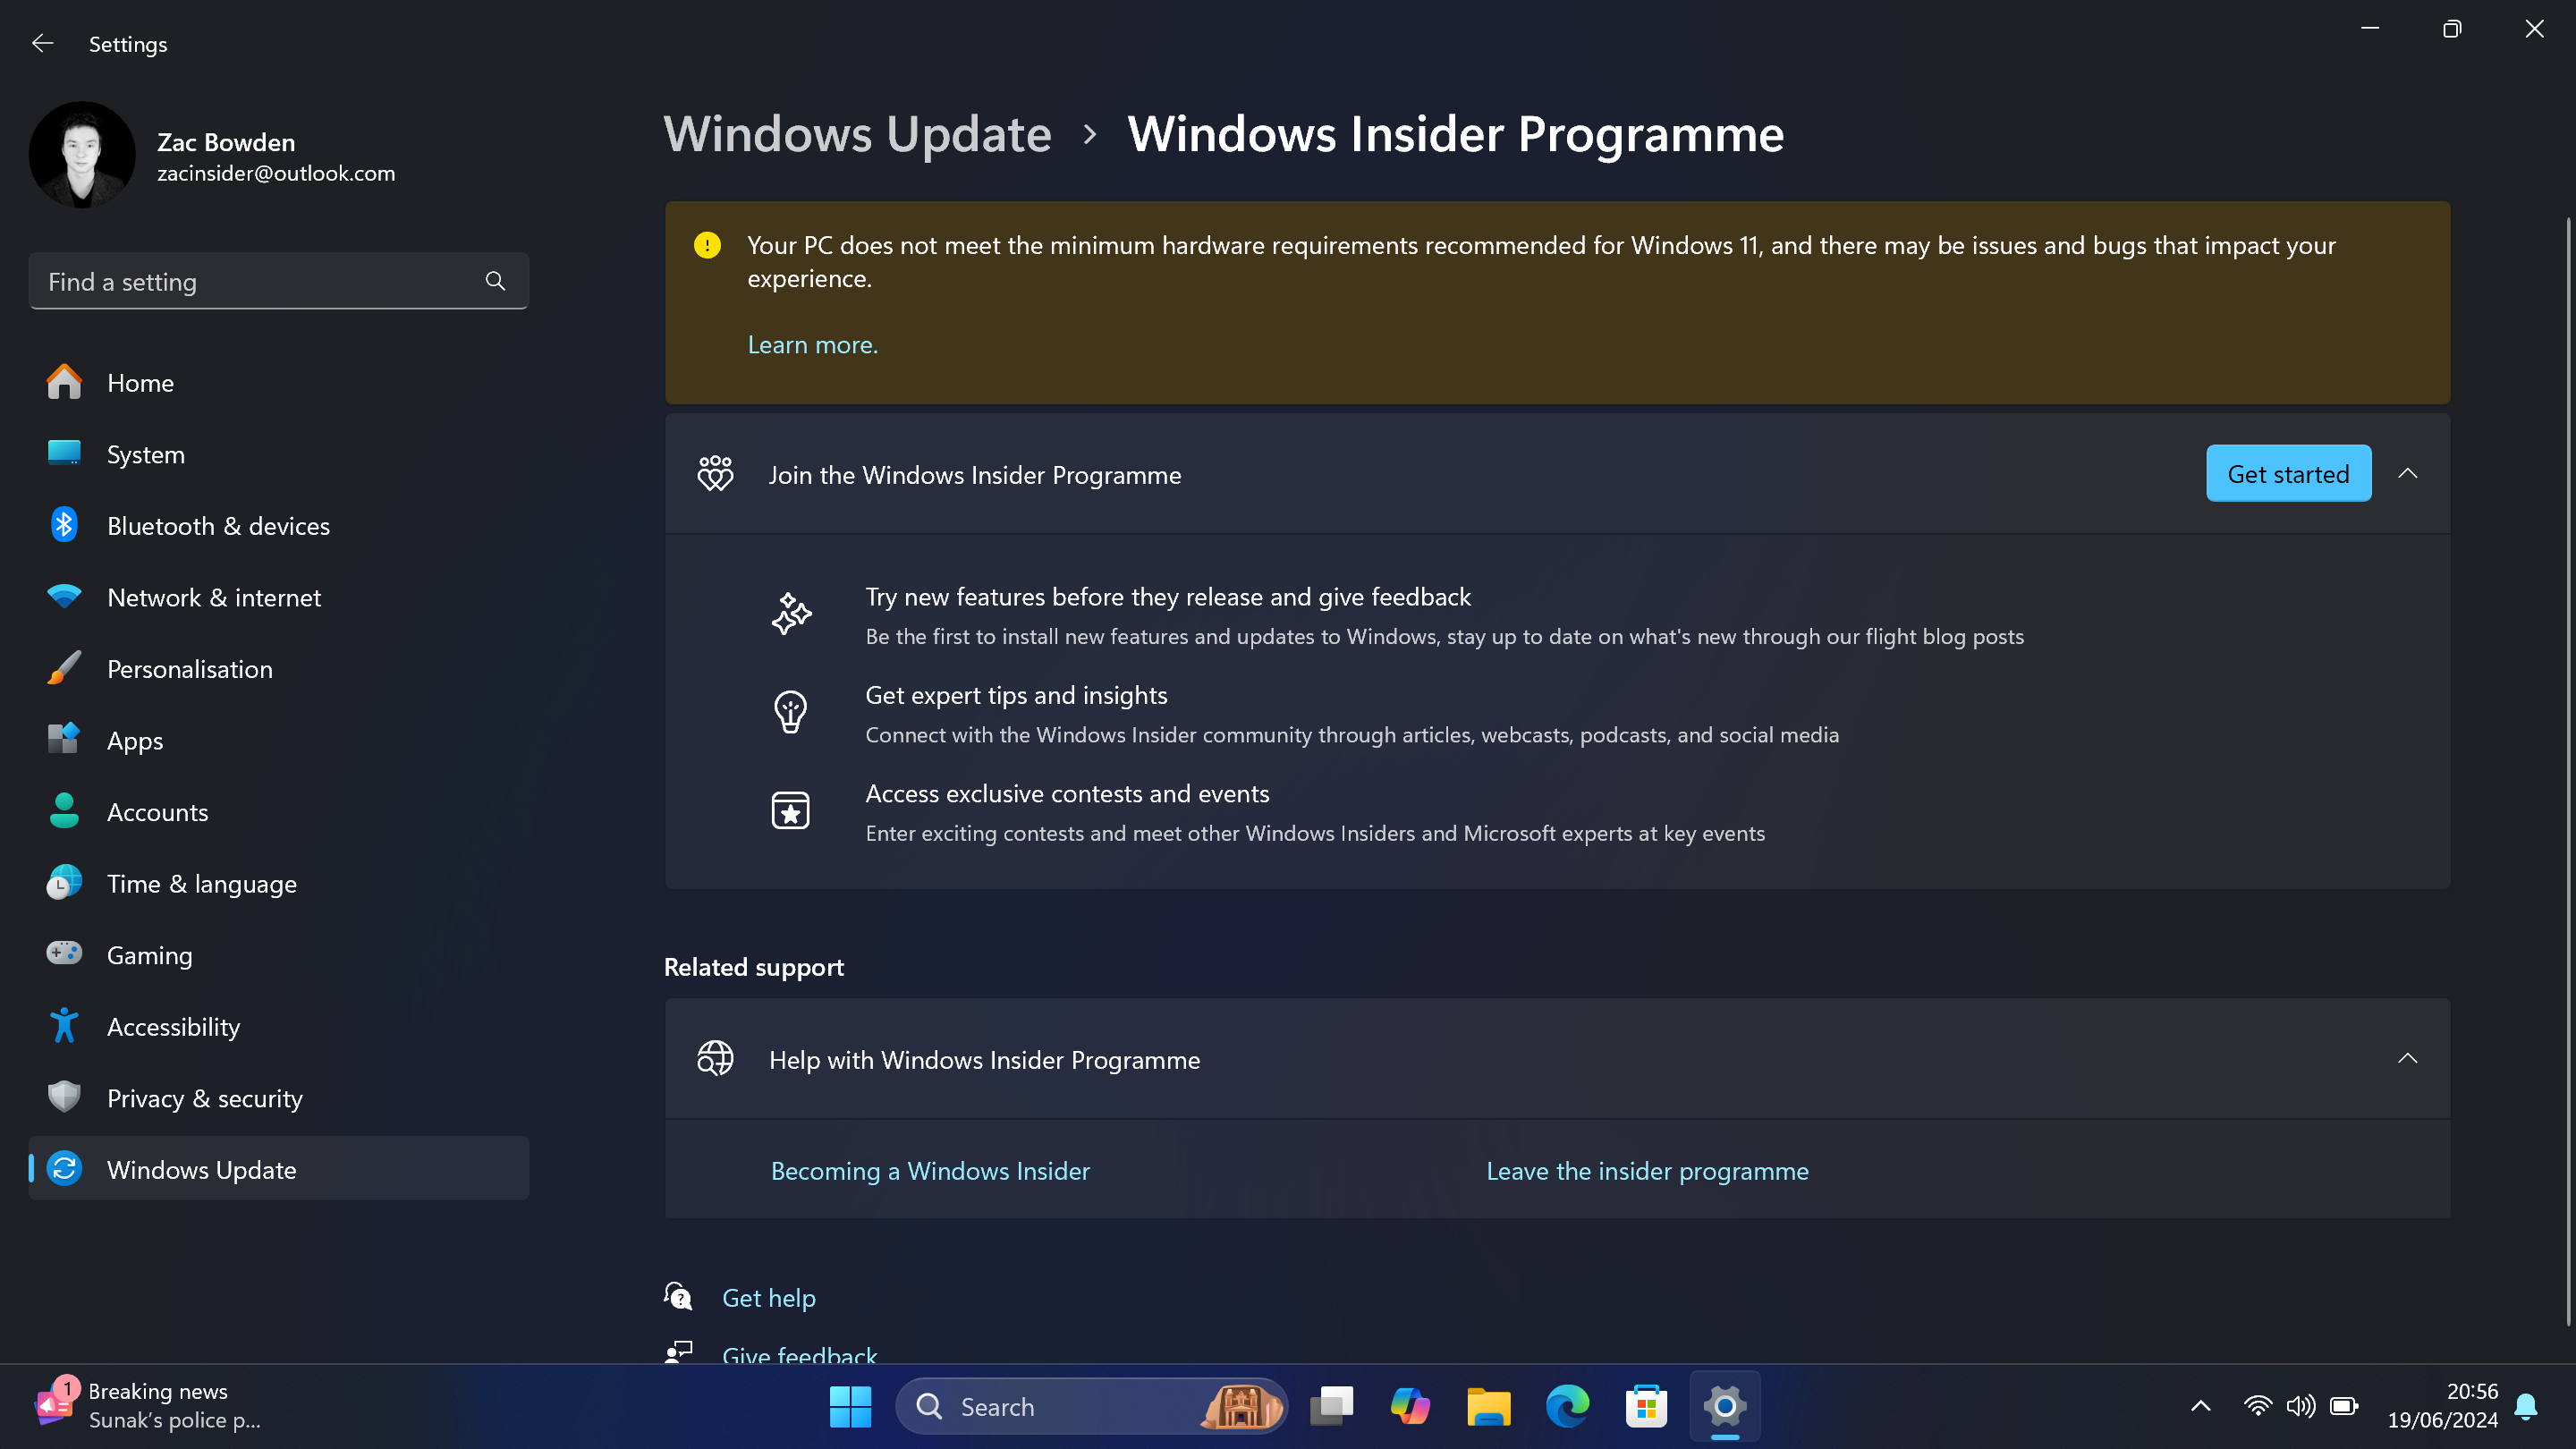Viewport: 2576px width, 1449px height.
Task: Expand the Join the Windows Insider Programme section
Action: pos(2410,472)
